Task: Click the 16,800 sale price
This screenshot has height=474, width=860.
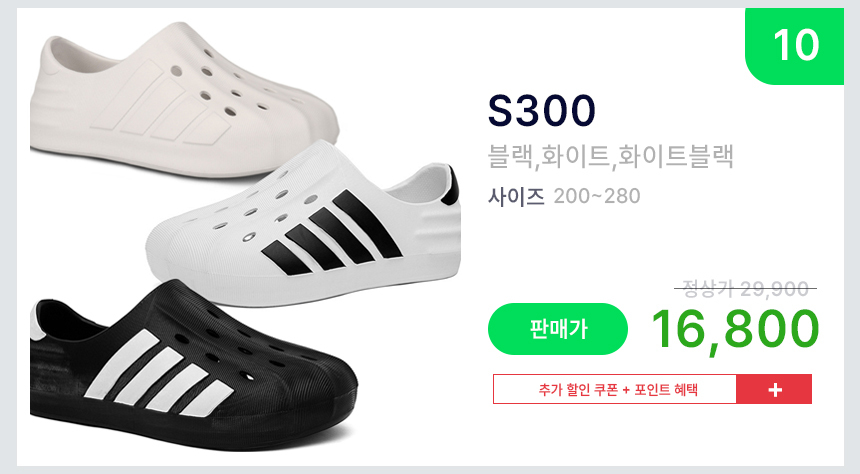Action: [735, 329]
